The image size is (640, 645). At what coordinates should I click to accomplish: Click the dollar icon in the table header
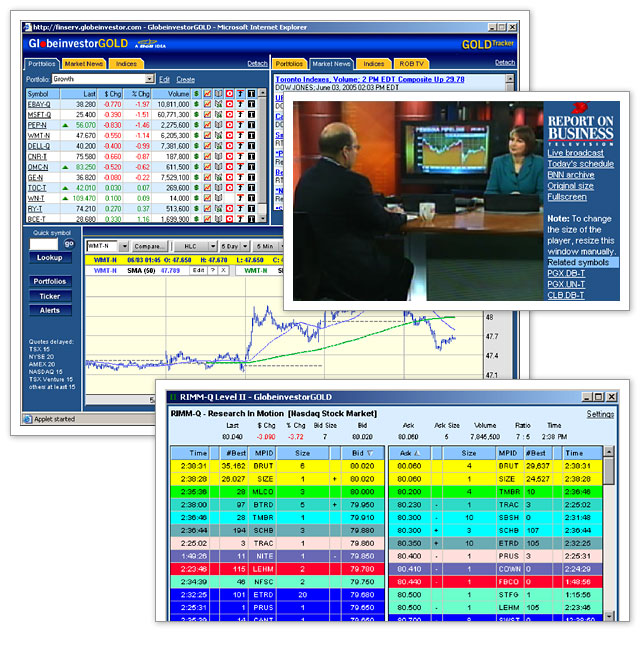coord(196,94)
